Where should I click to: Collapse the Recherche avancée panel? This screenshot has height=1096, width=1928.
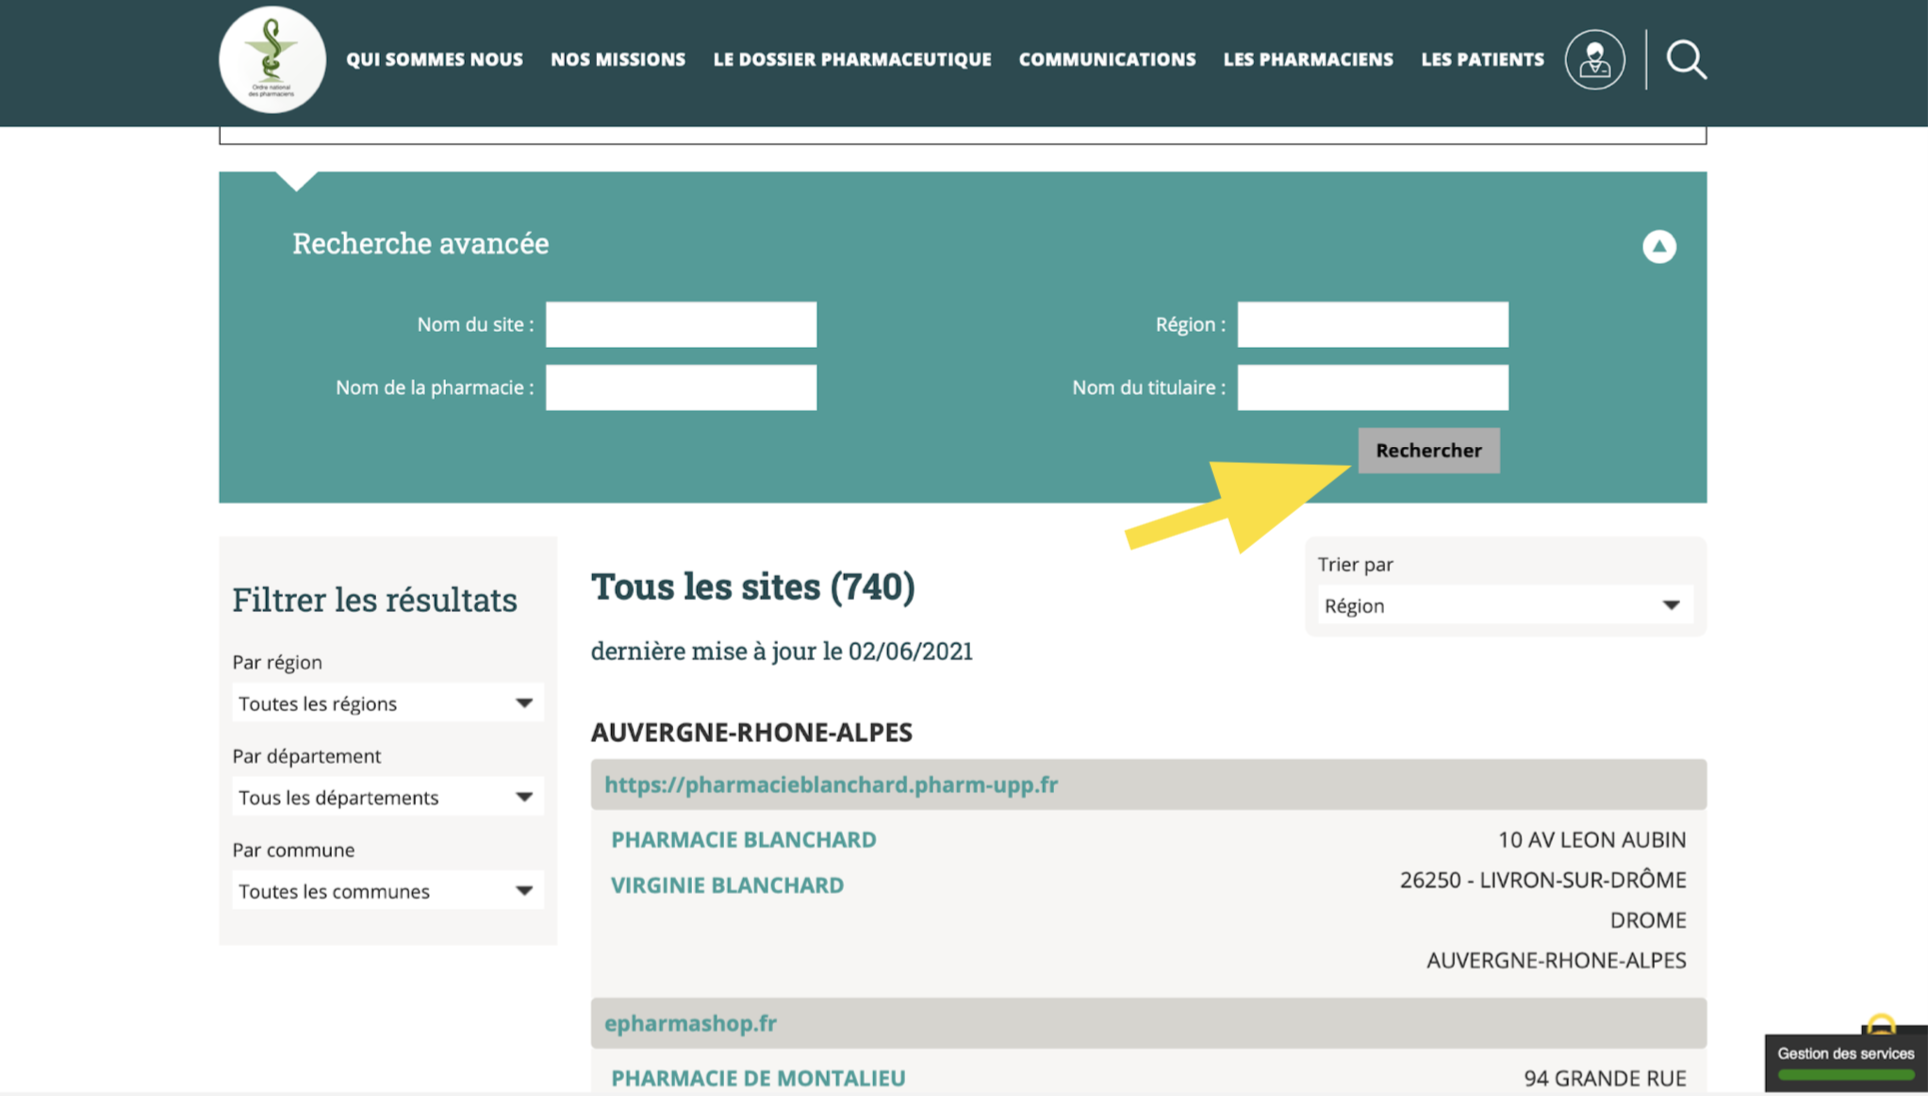(1658, 246)
